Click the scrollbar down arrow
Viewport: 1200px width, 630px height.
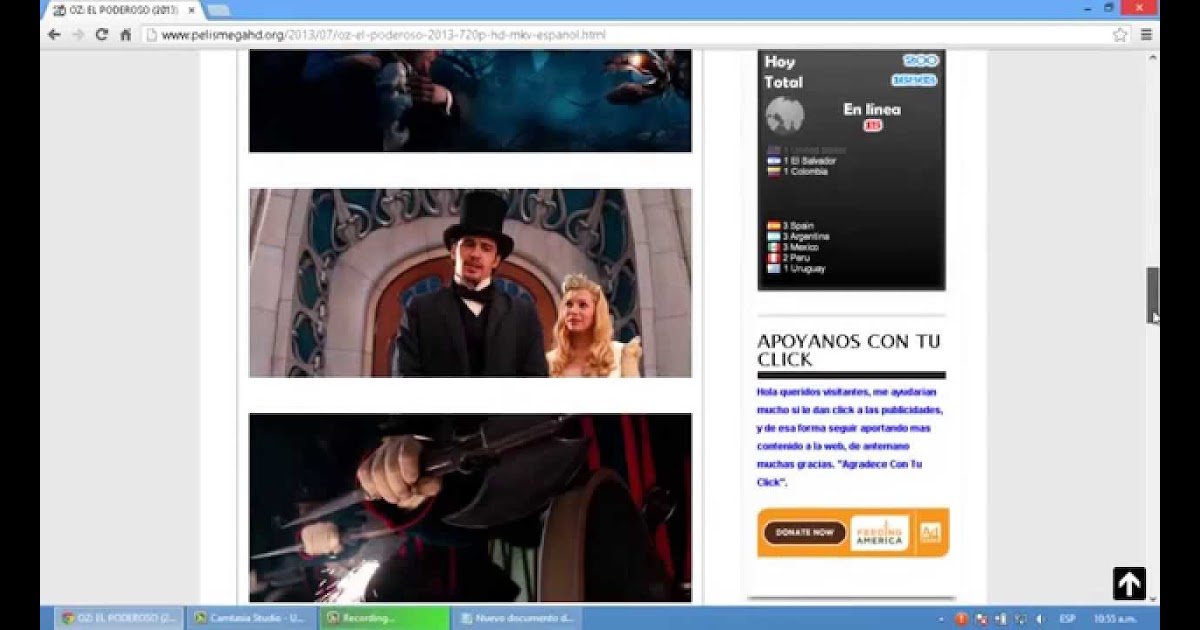pyautogui.click(x=1152, y=598)
